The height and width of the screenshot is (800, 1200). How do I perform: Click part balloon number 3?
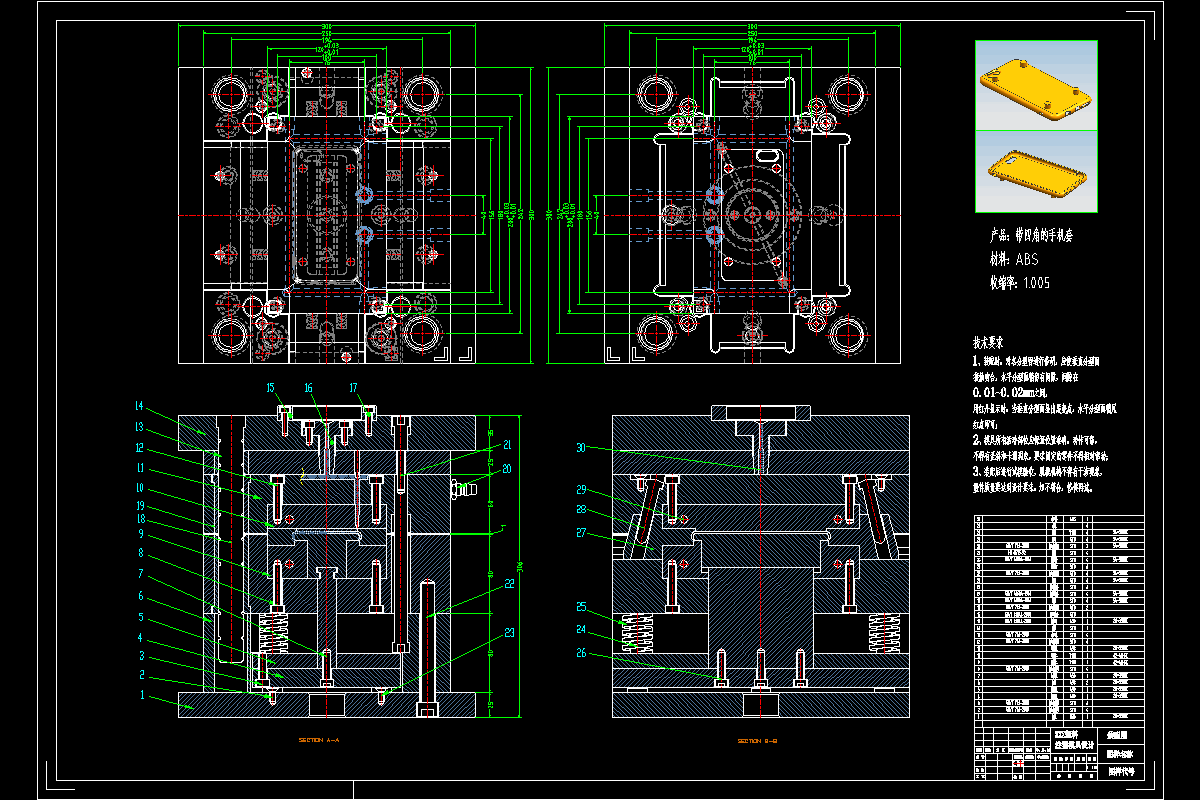tap(141, 656)
